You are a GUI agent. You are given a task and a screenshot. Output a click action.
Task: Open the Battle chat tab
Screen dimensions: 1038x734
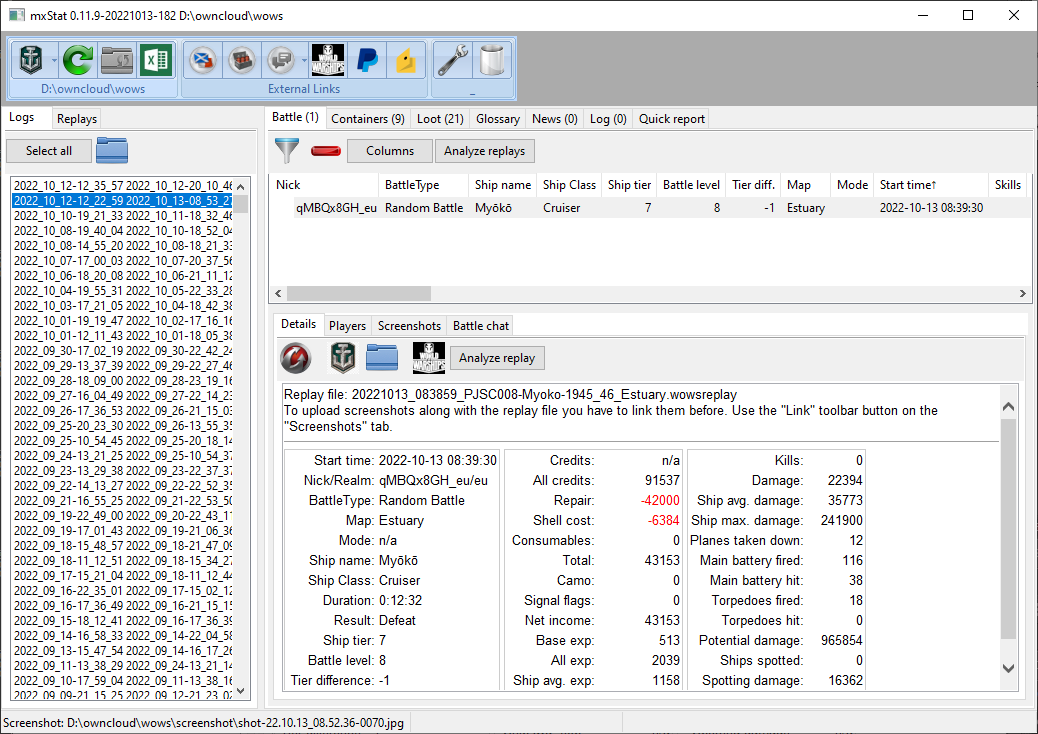click(481, 326)
